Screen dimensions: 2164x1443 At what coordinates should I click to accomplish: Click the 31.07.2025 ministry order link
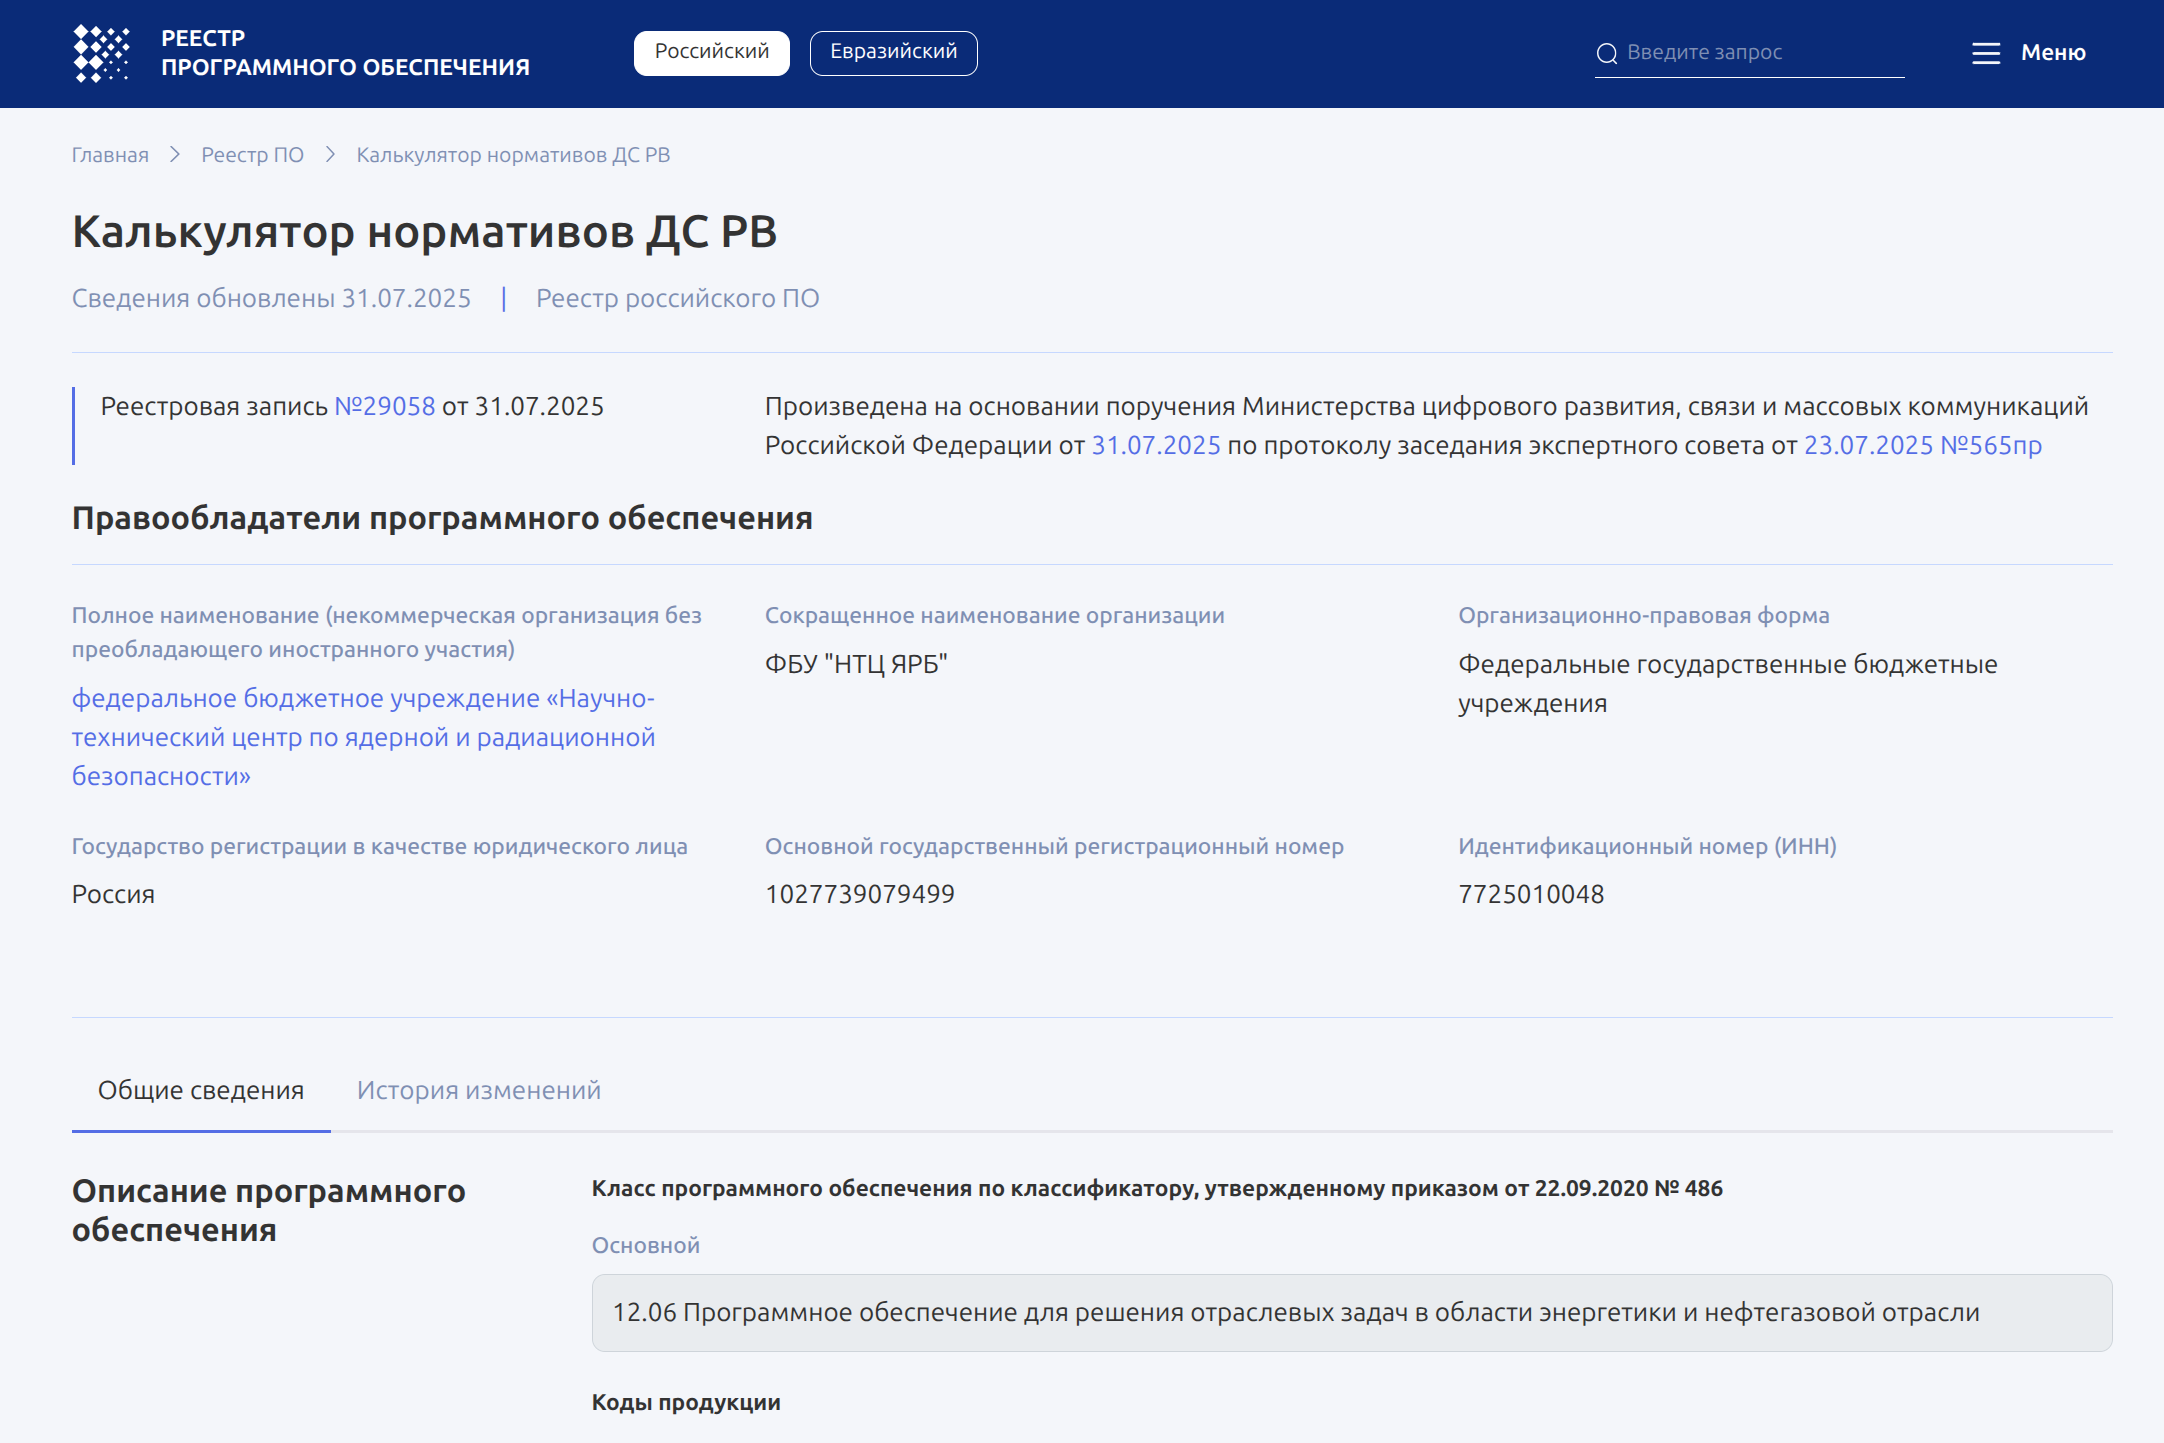coord(1155,446)
